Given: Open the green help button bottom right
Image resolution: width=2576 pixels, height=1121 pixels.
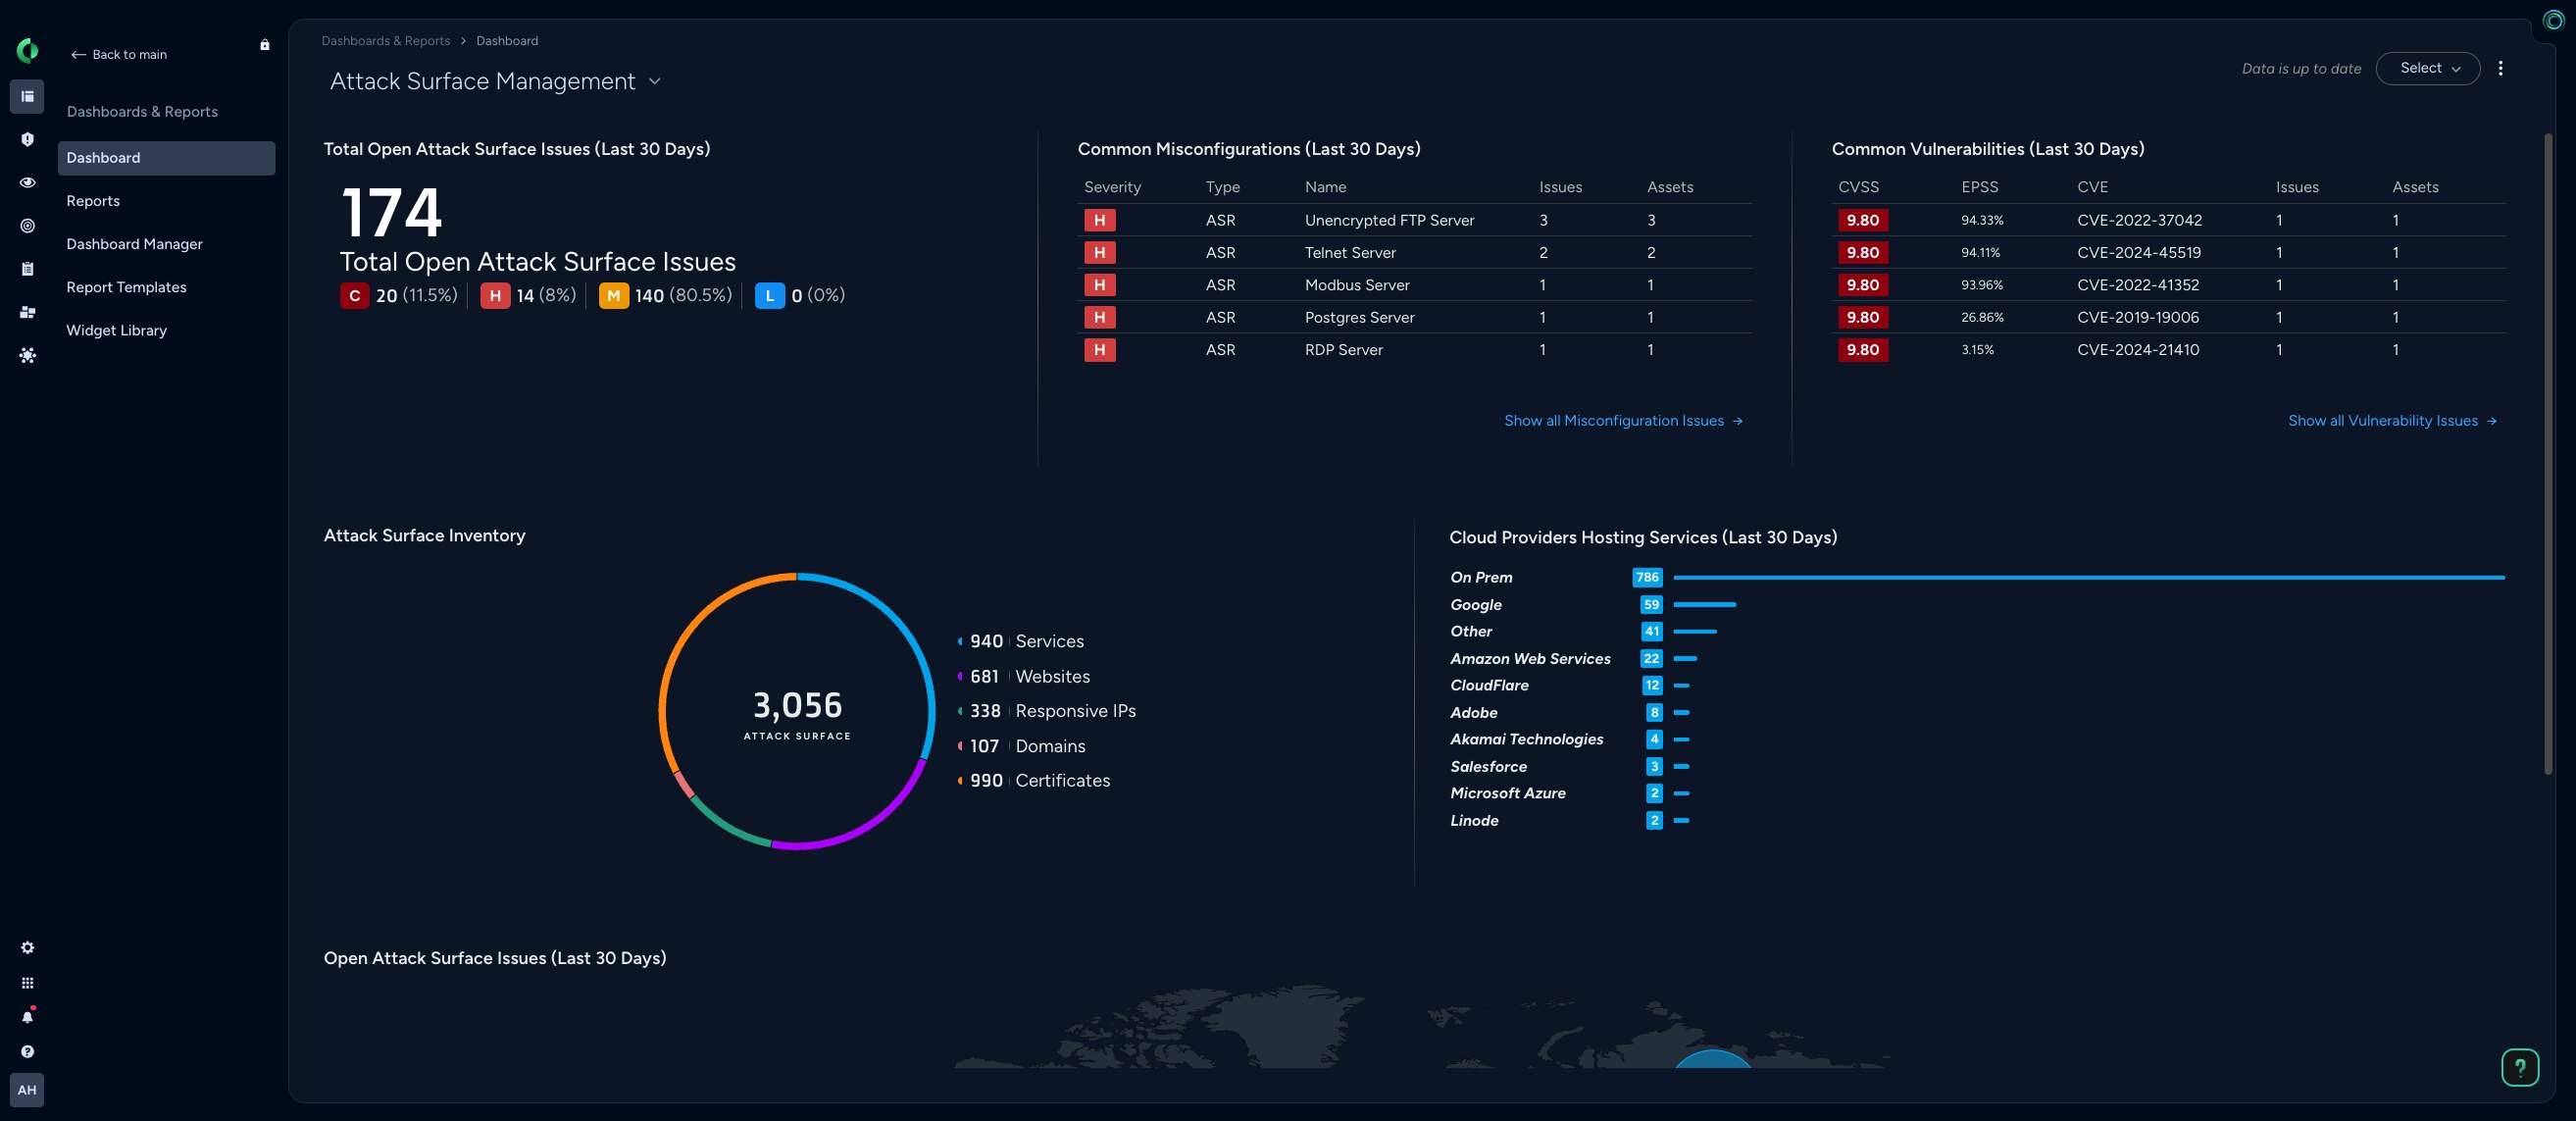Looking at the screenshot, I should tap(2519, 1067).
